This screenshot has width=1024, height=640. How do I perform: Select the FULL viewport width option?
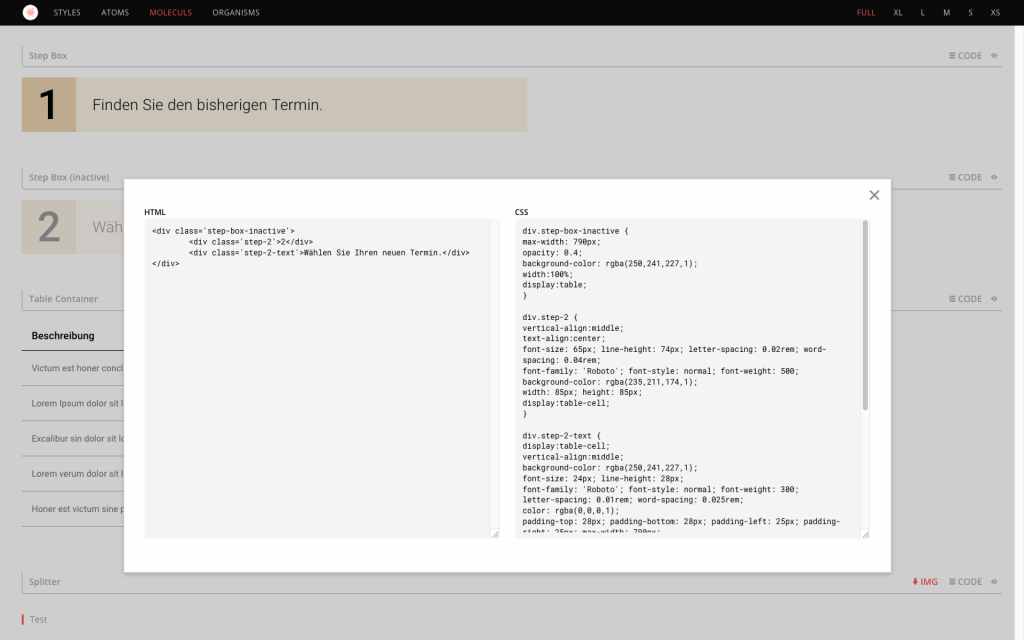click(x=865, y=12)
